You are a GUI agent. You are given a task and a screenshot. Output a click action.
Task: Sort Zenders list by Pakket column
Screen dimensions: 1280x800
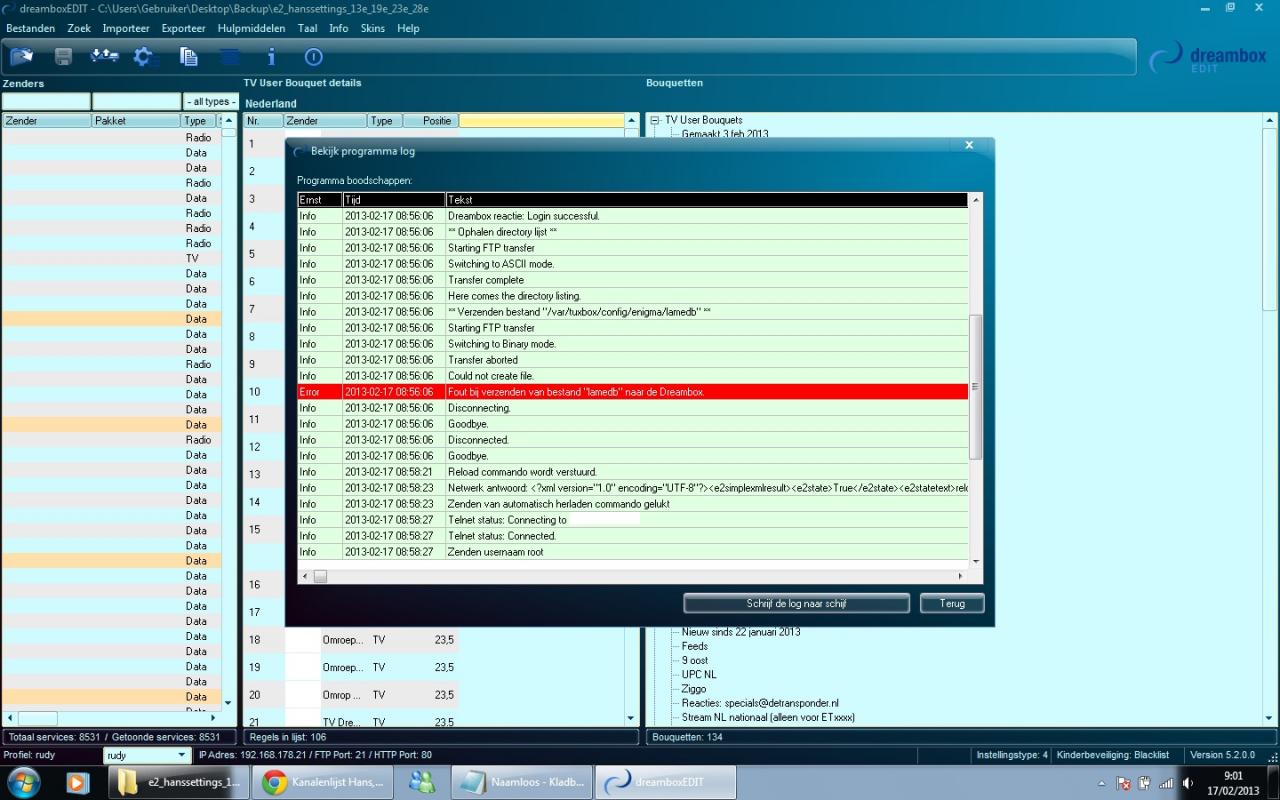click(x=137, y=120)
